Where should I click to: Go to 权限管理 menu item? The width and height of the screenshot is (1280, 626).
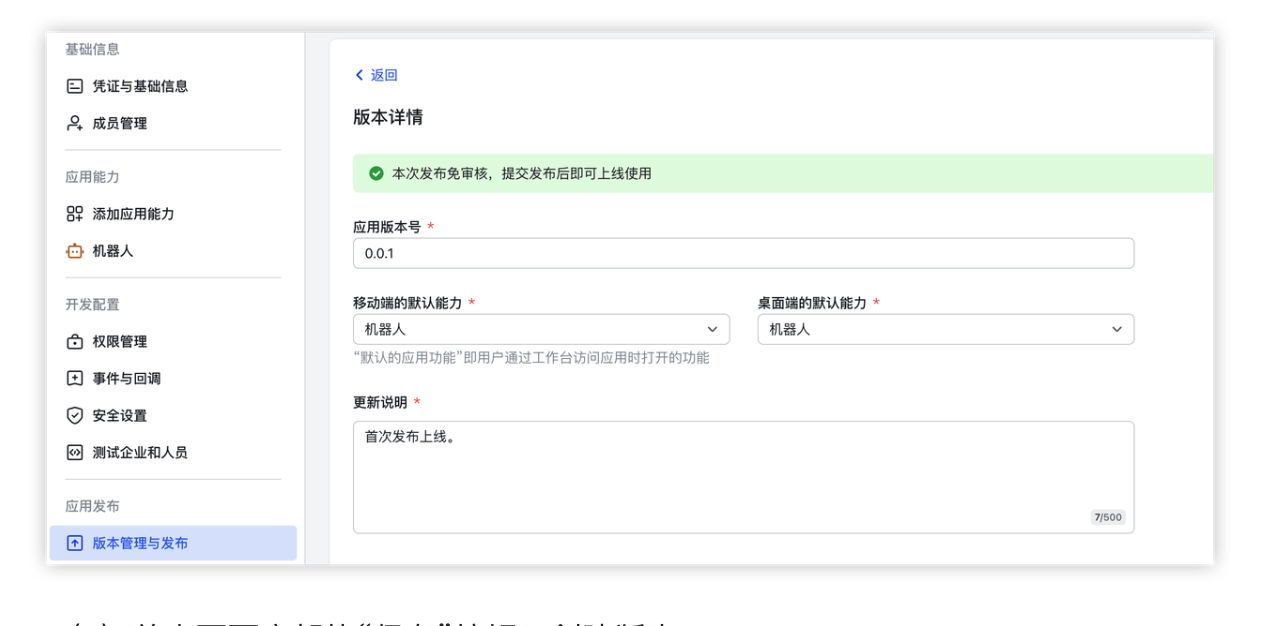pyautogui.click(x=120, y=342)
